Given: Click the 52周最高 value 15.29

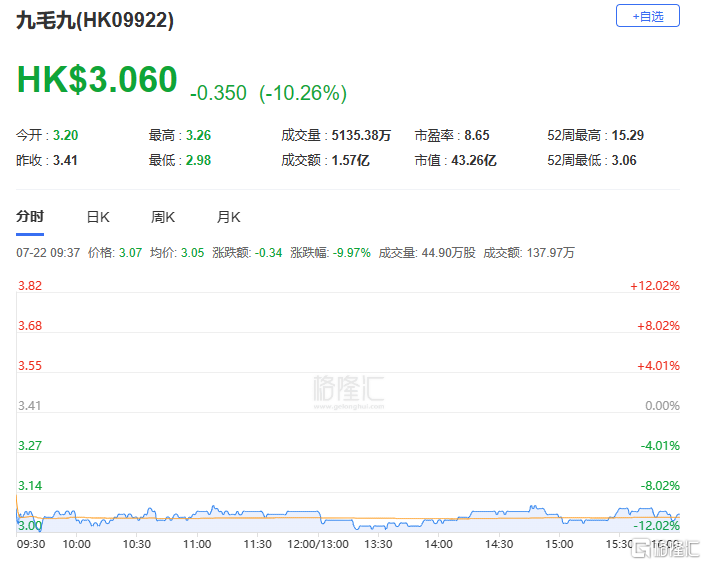Looking at the screenshot, I should coord(628,135).
